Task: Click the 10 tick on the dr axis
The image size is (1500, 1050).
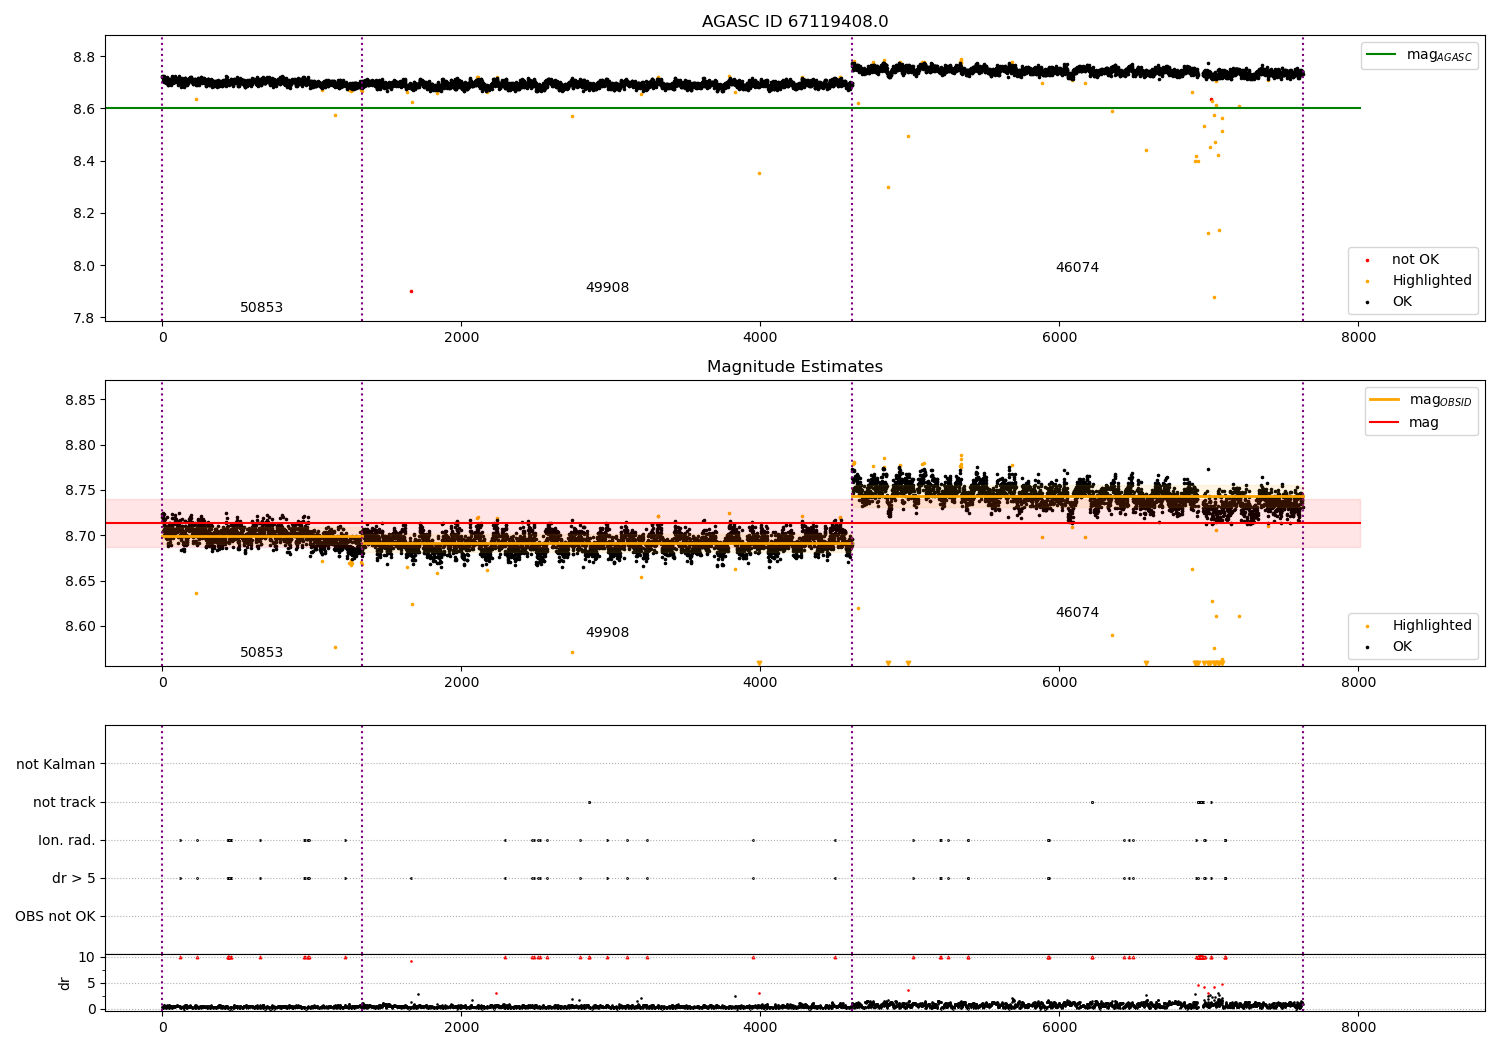Action: click(87, 957)
